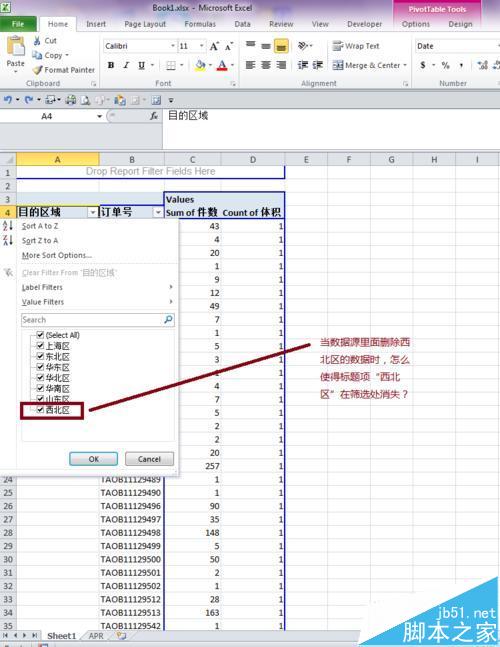Click the Sort A to Z option

pos(40,226)
